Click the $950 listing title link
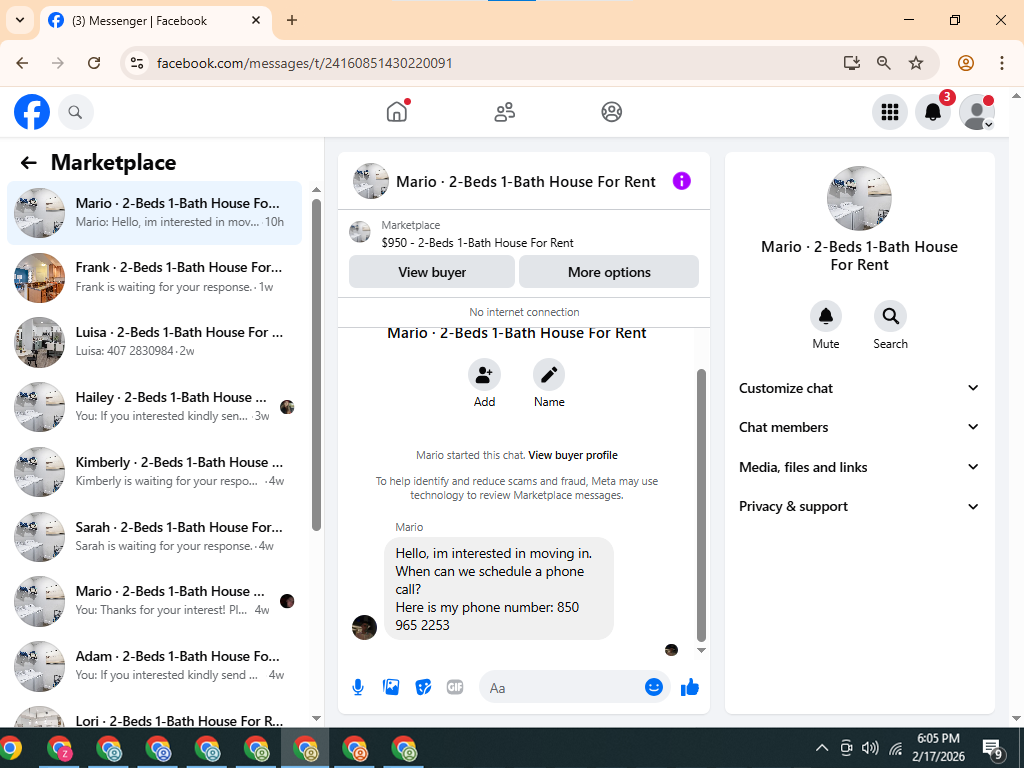 click(477, 243)
